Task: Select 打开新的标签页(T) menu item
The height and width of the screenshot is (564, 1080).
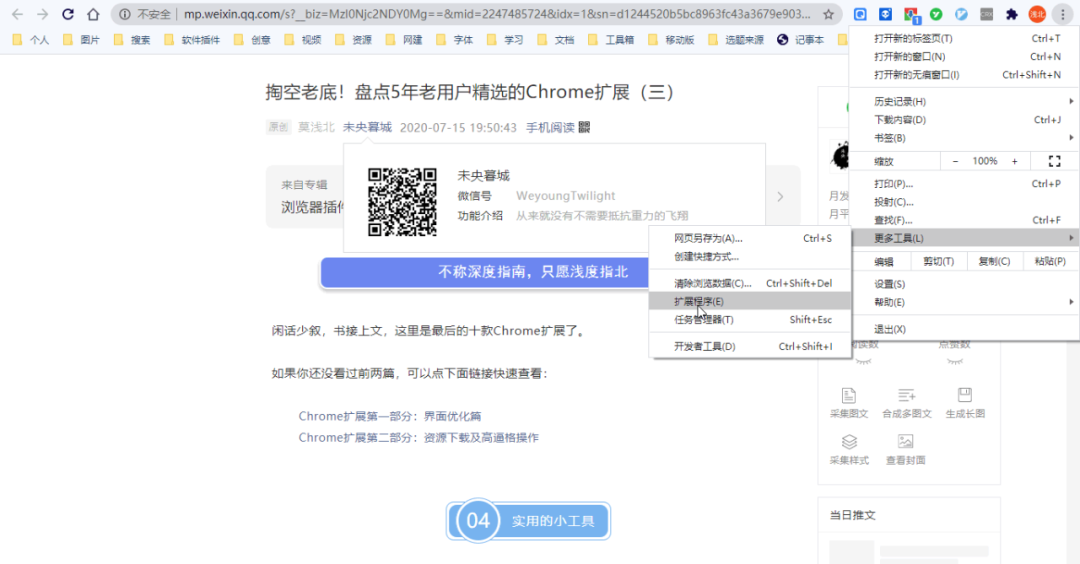Action: (x=964, y=39)
